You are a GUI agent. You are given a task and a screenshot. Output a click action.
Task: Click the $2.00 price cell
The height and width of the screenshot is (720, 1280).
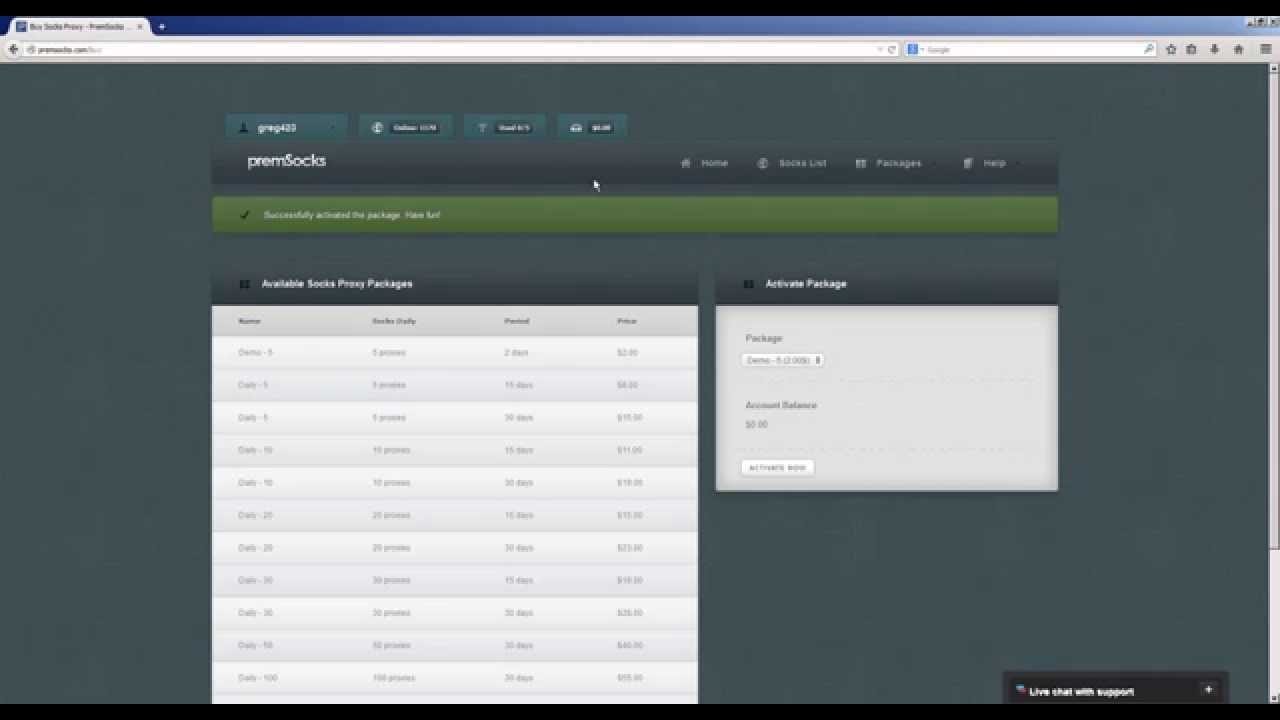(627, 353)
